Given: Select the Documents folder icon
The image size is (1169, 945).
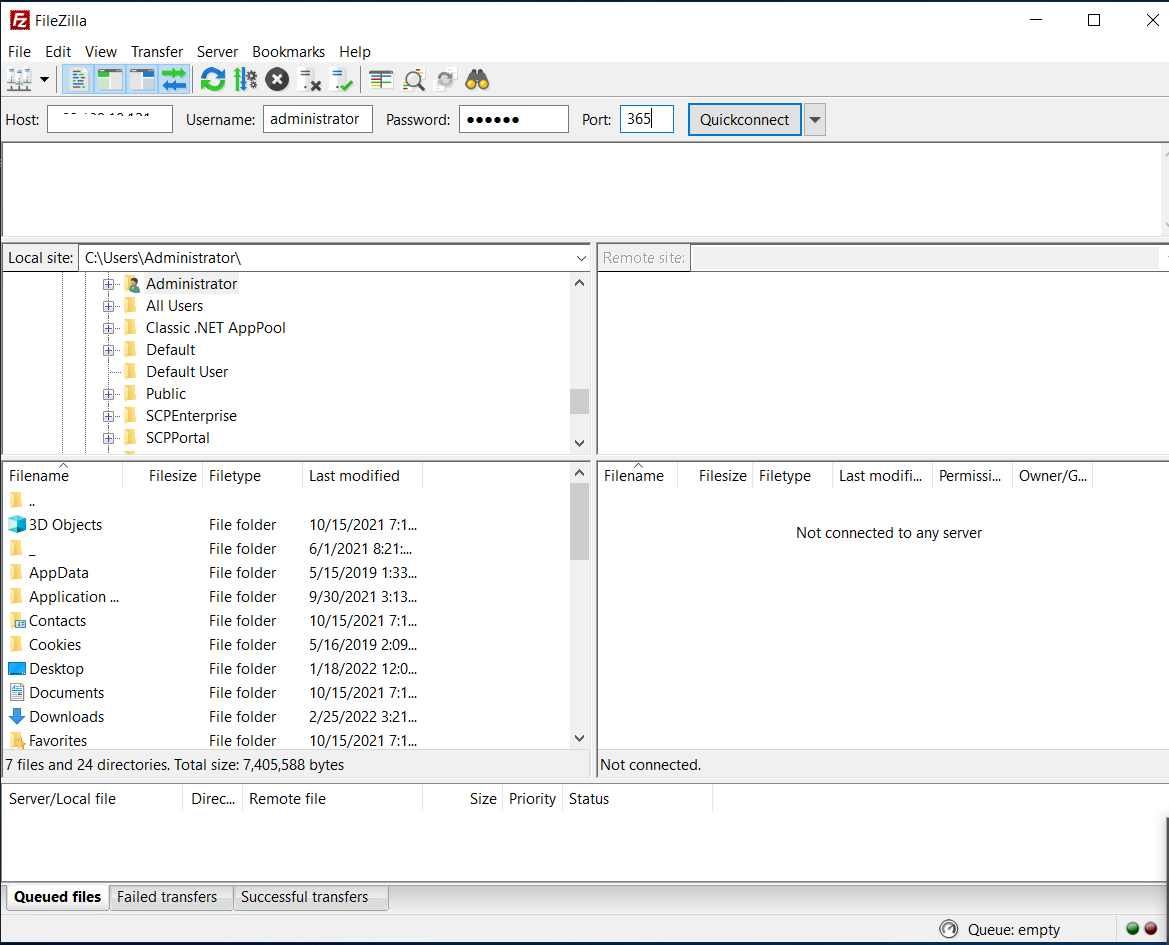Looking at the screenshot, I should [16, 692].
